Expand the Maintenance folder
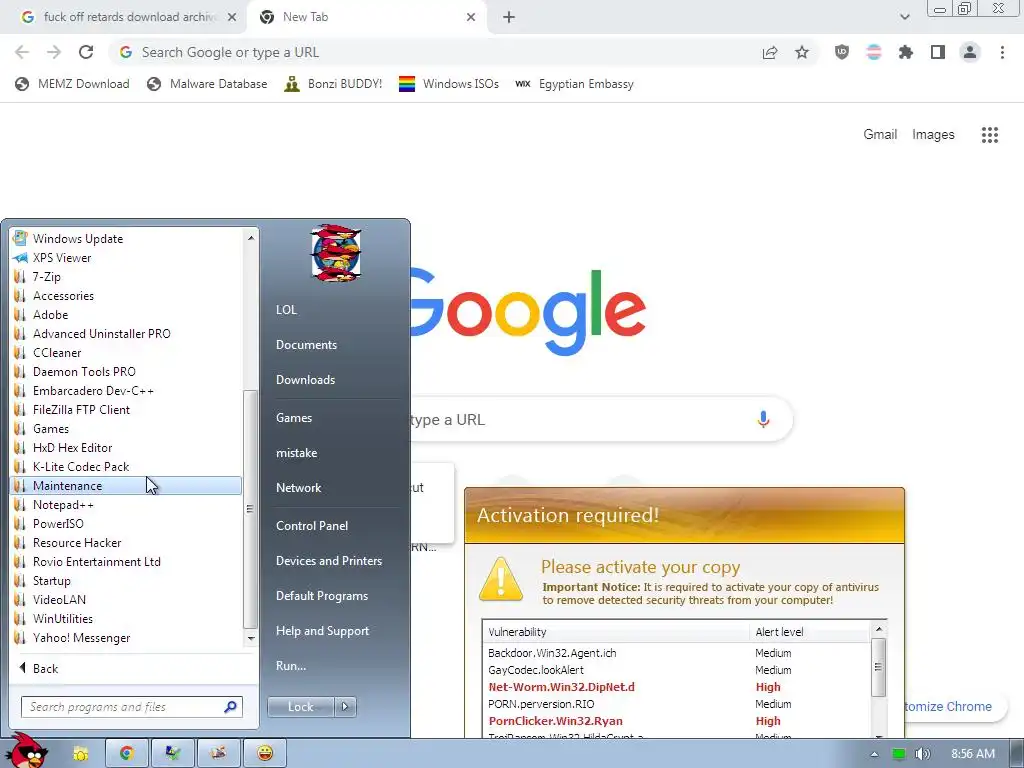Image resolution: width=1024 pixels, height=768 pixels. coord(125,486)
